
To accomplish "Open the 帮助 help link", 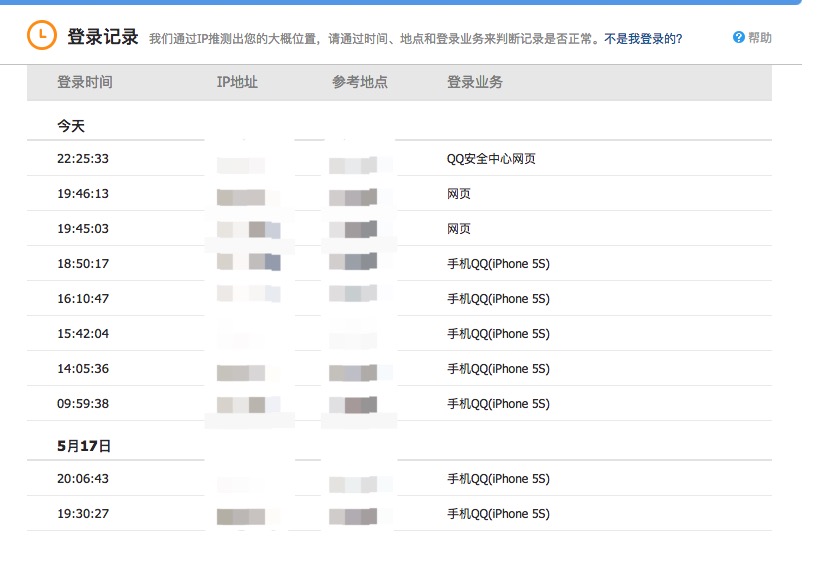I will (x=759, y=38).
